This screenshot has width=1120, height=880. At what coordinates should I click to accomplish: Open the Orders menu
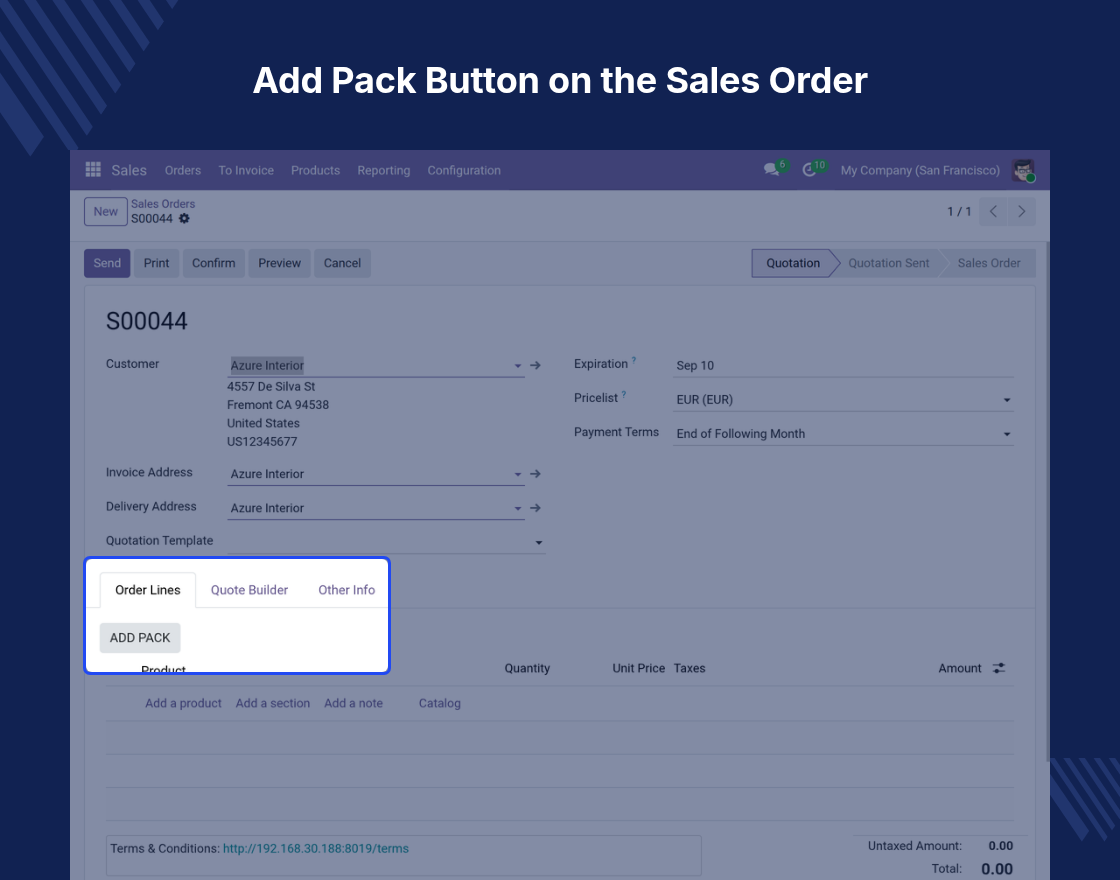pyautogui.click(x=183, y=170)
